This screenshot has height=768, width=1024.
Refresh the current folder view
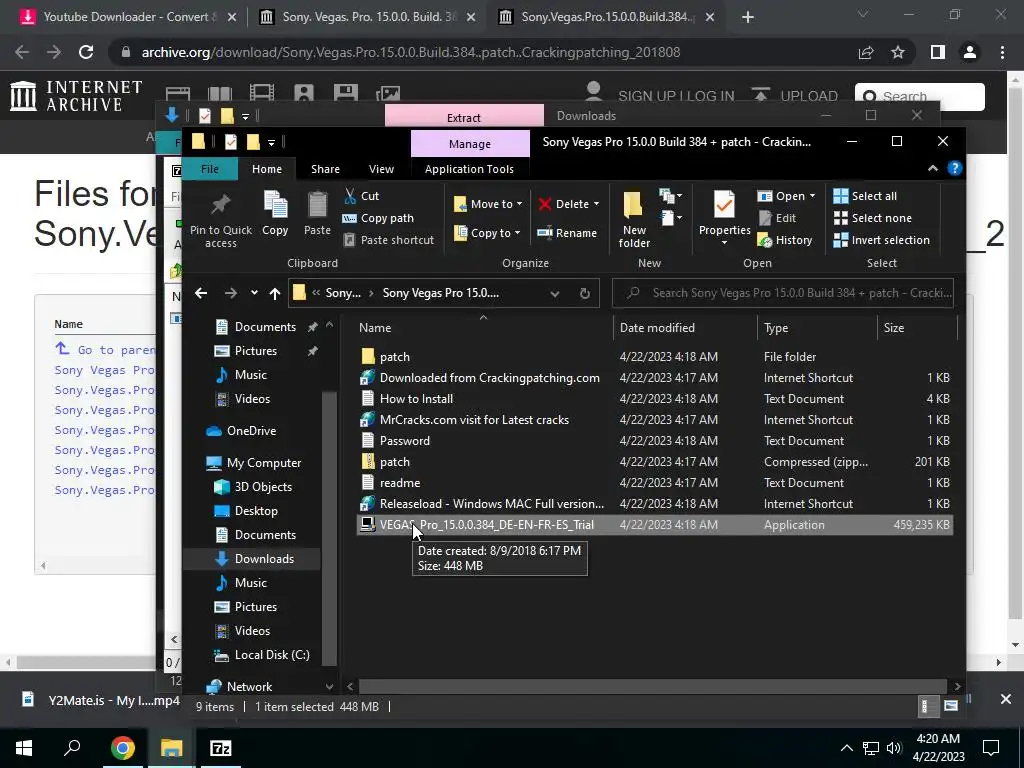tap(584, 293)
